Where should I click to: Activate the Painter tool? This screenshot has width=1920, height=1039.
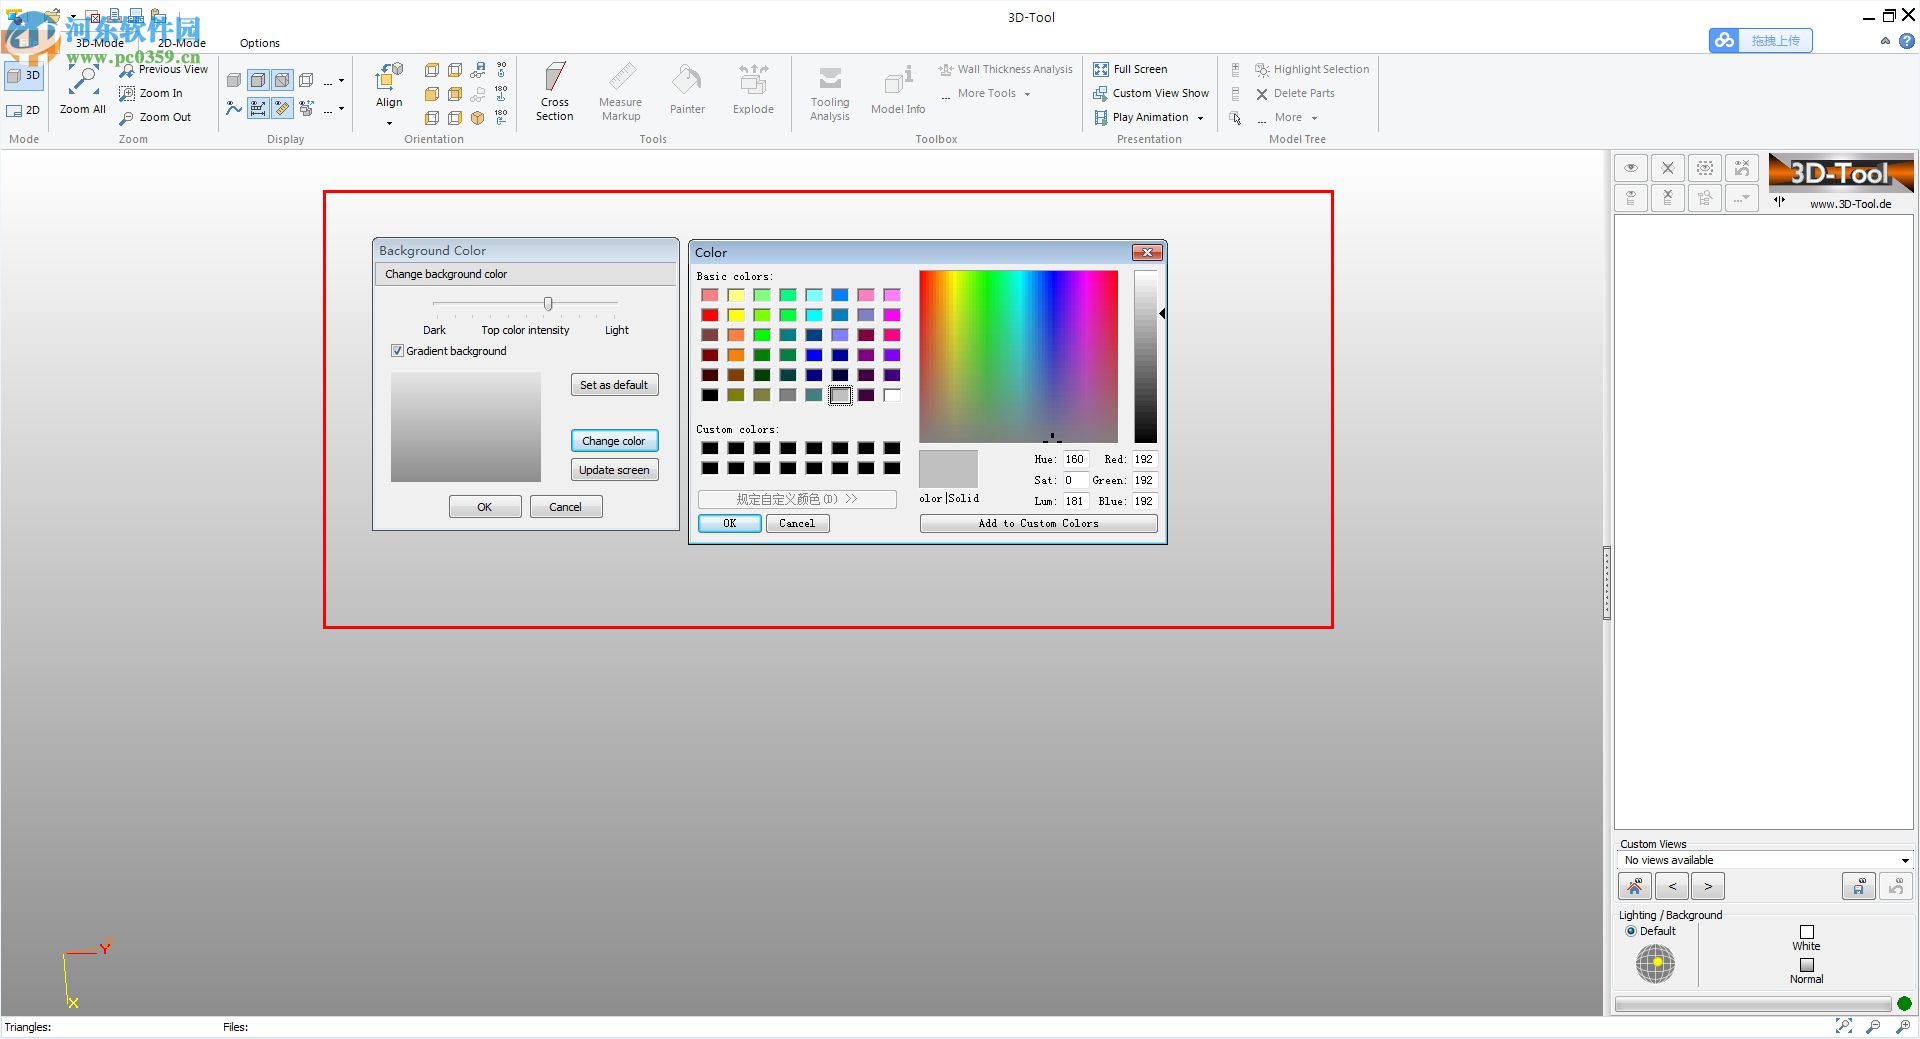687,91
